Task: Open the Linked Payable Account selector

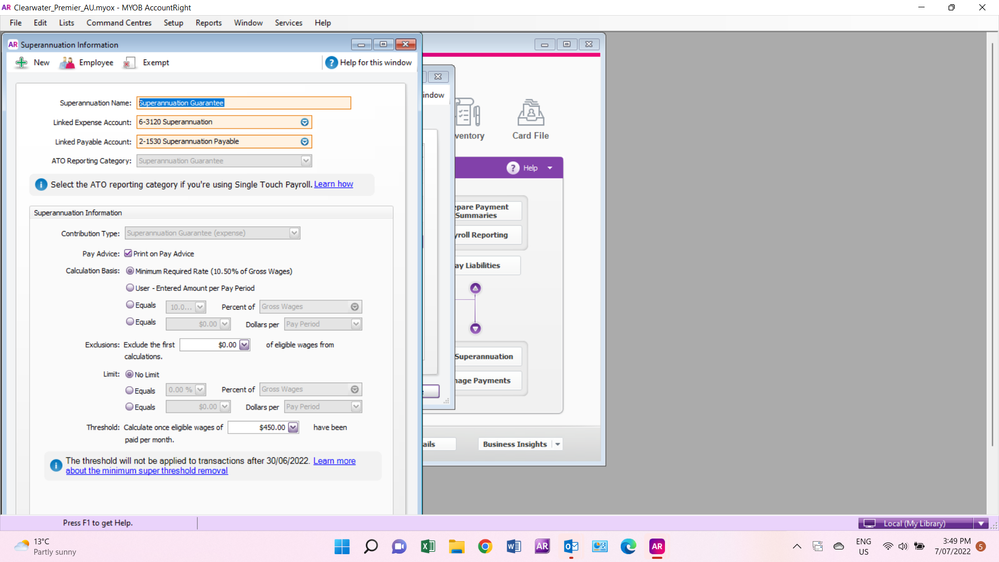Action: click(305, 142)
